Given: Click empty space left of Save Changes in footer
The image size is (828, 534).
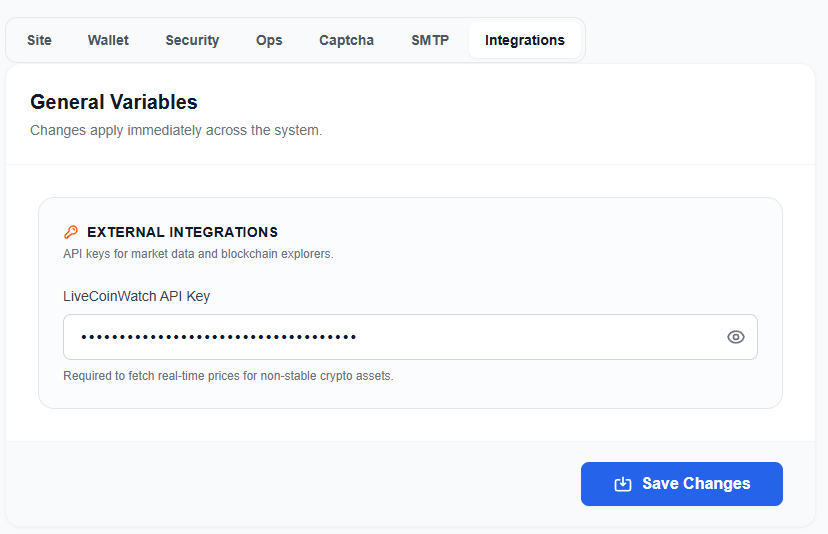Looking at the screenshot, I should coord(300,484).
